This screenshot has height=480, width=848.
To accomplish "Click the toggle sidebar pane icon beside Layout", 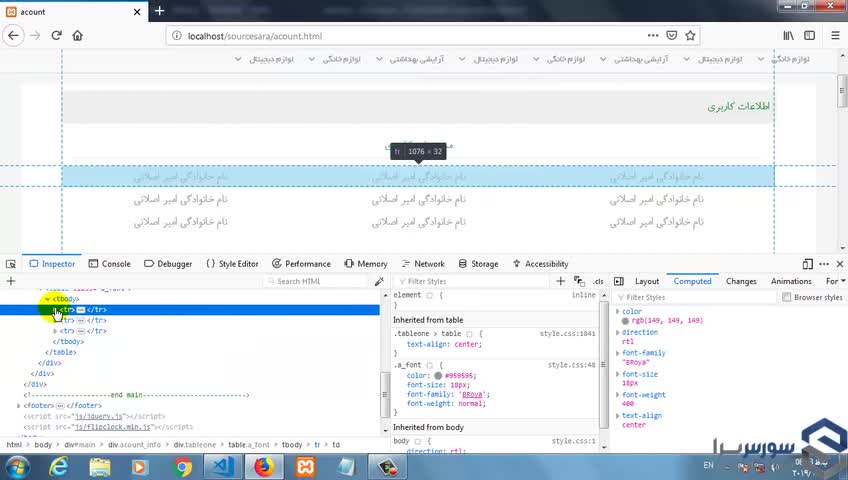I will coord(619,281).
